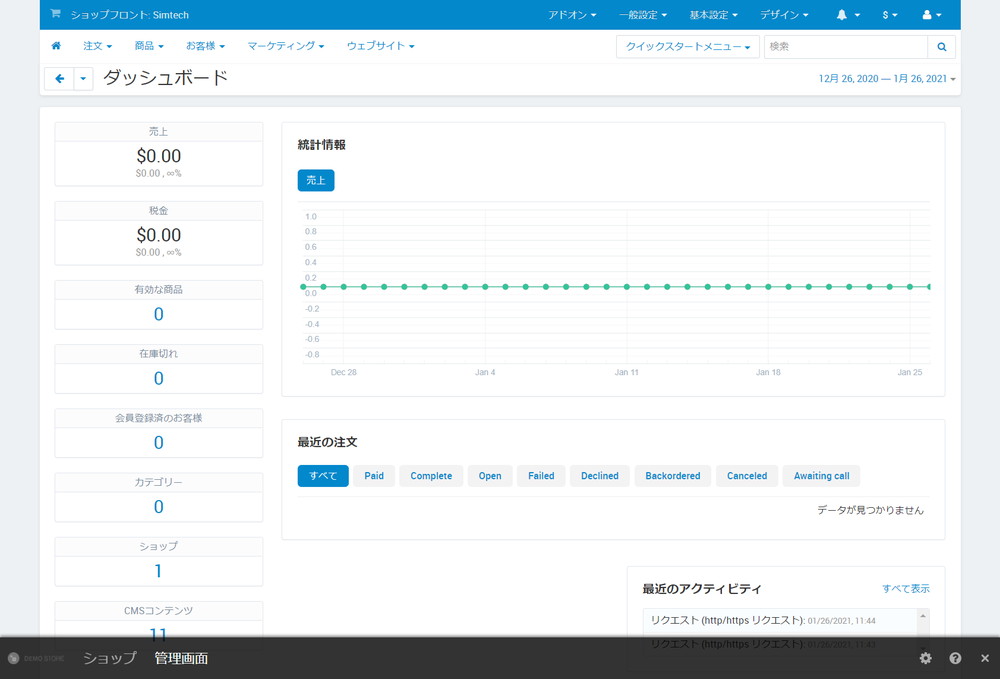Open the クイックスタートメニュー dropdown
This screenshot has width=1000, height=679.
coord(688,47)
